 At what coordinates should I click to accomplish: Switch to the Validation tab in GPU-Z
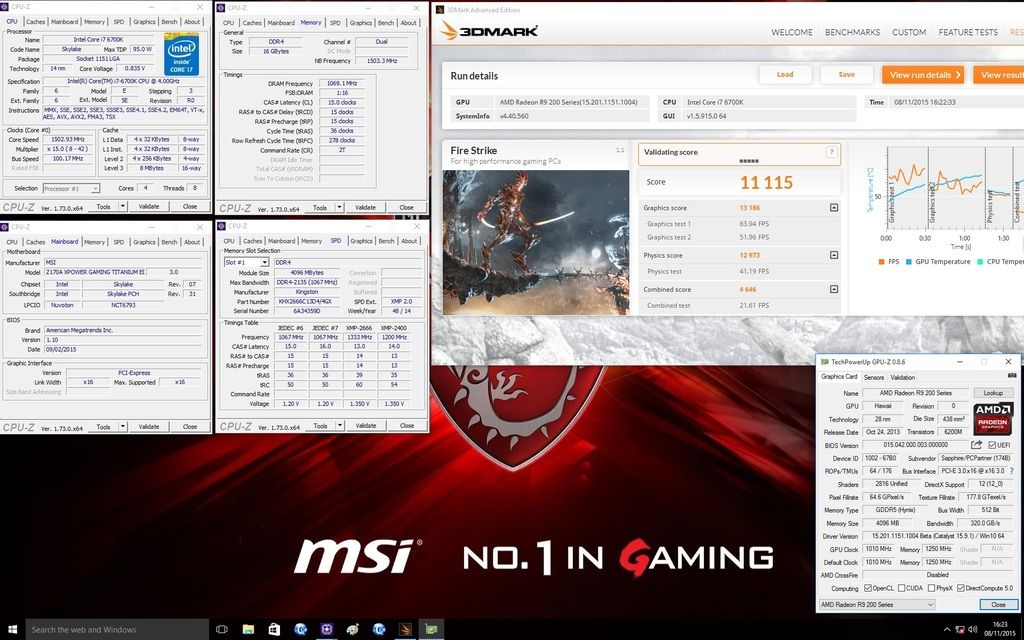point(903,377)
